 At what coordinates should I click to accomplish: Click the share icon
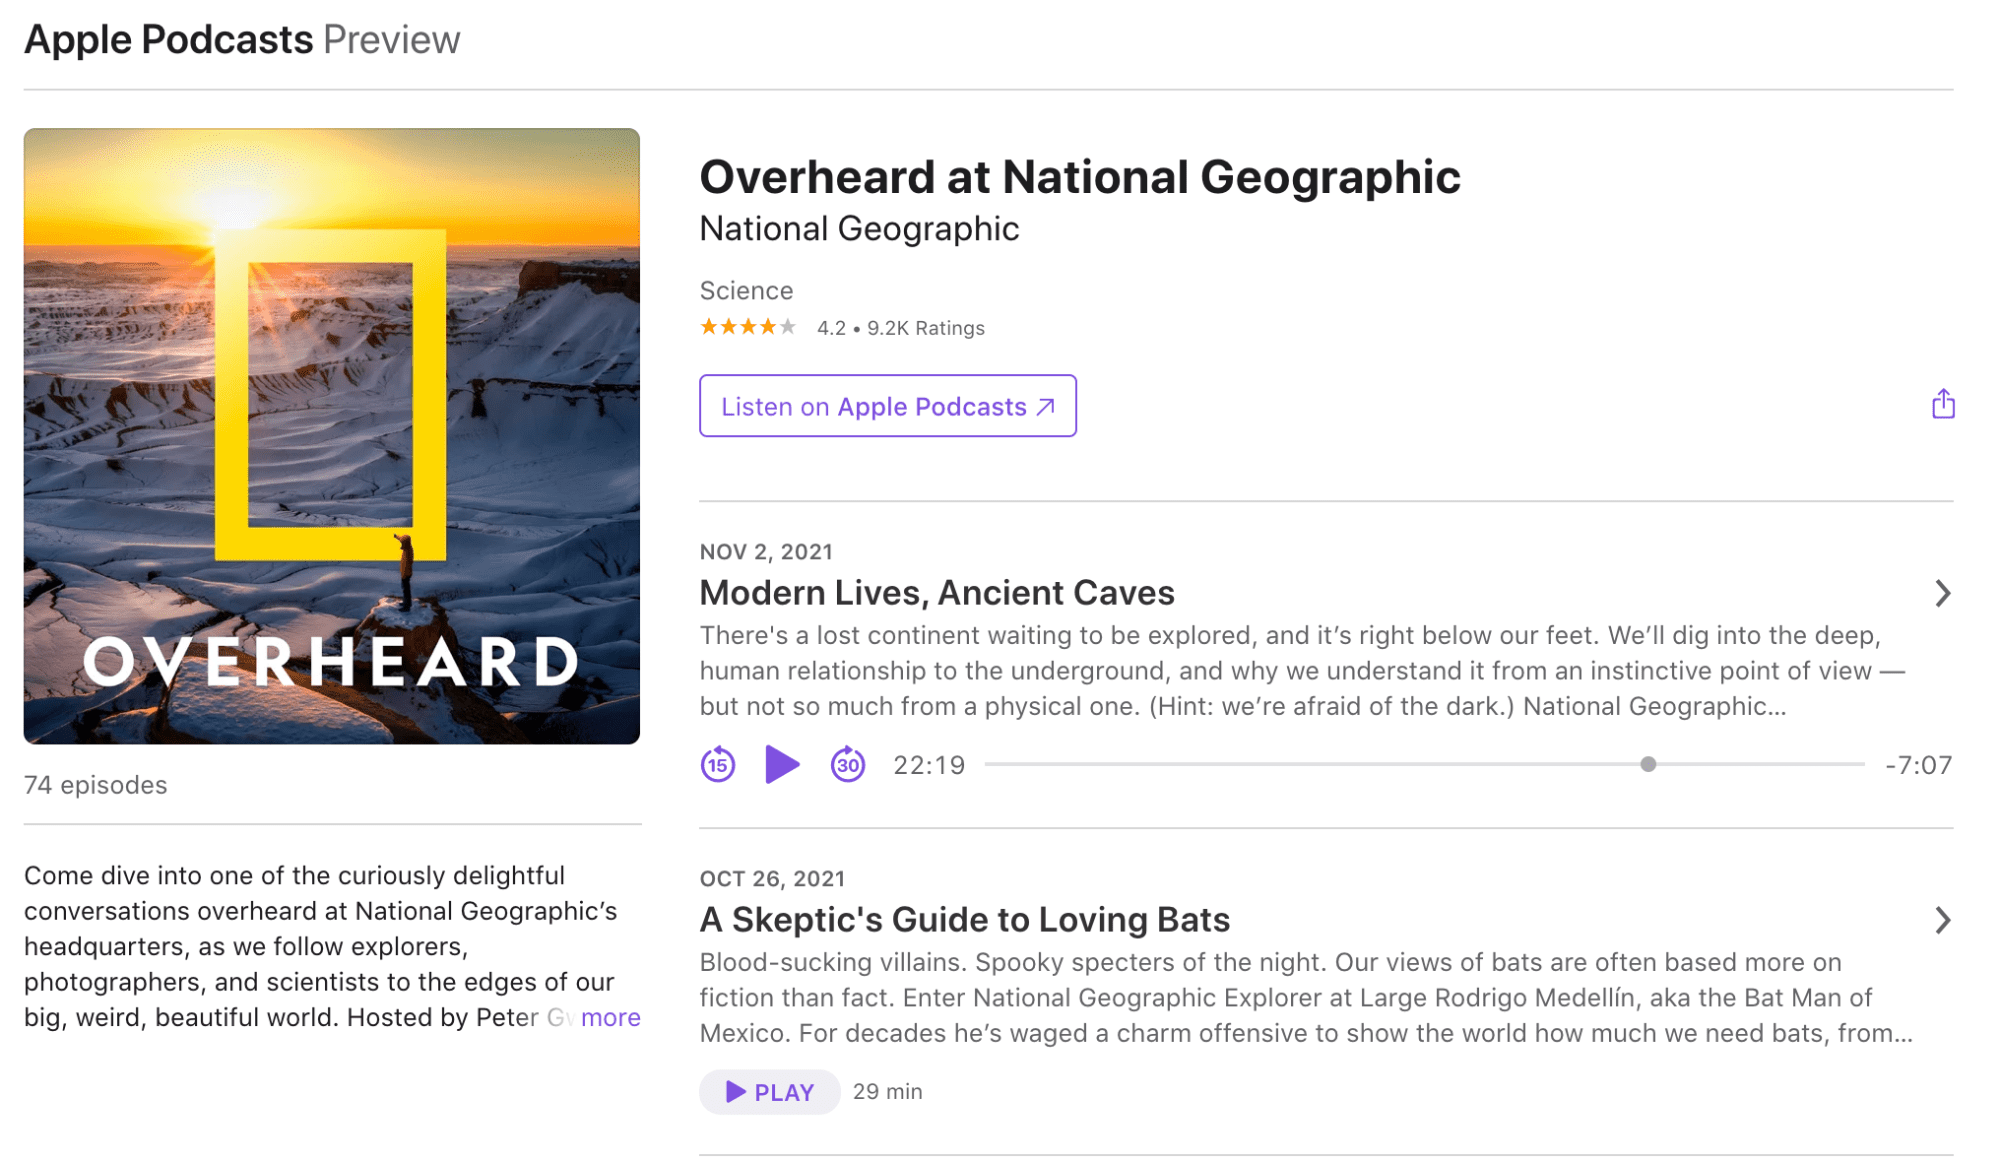pos(1942,404)
